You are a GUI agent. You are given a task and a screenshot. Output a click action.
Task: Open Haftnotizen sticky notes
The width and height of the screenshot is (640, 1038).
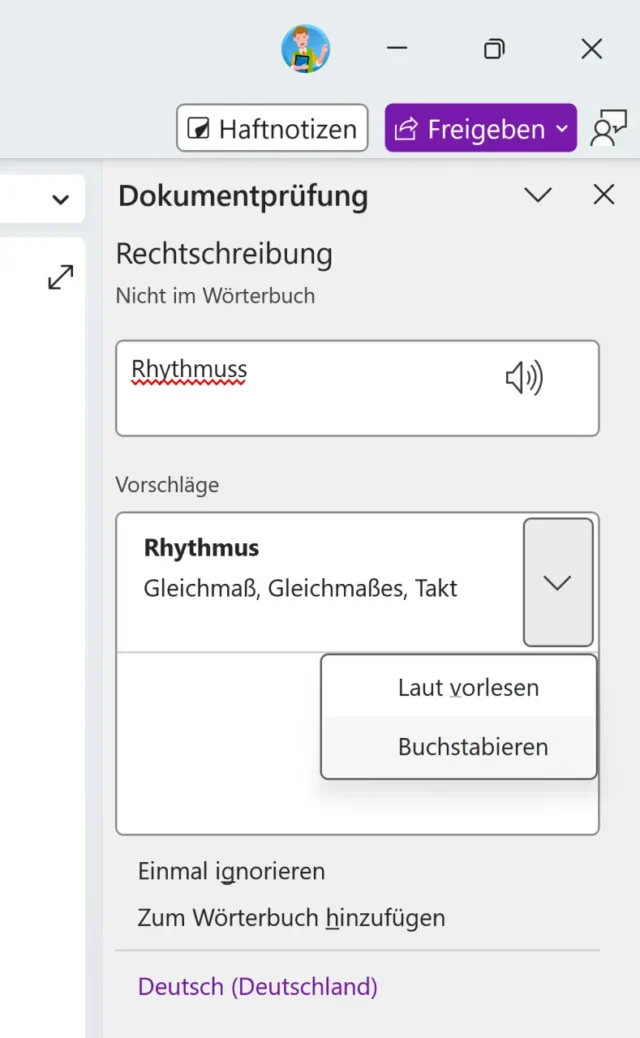(272, 129)
